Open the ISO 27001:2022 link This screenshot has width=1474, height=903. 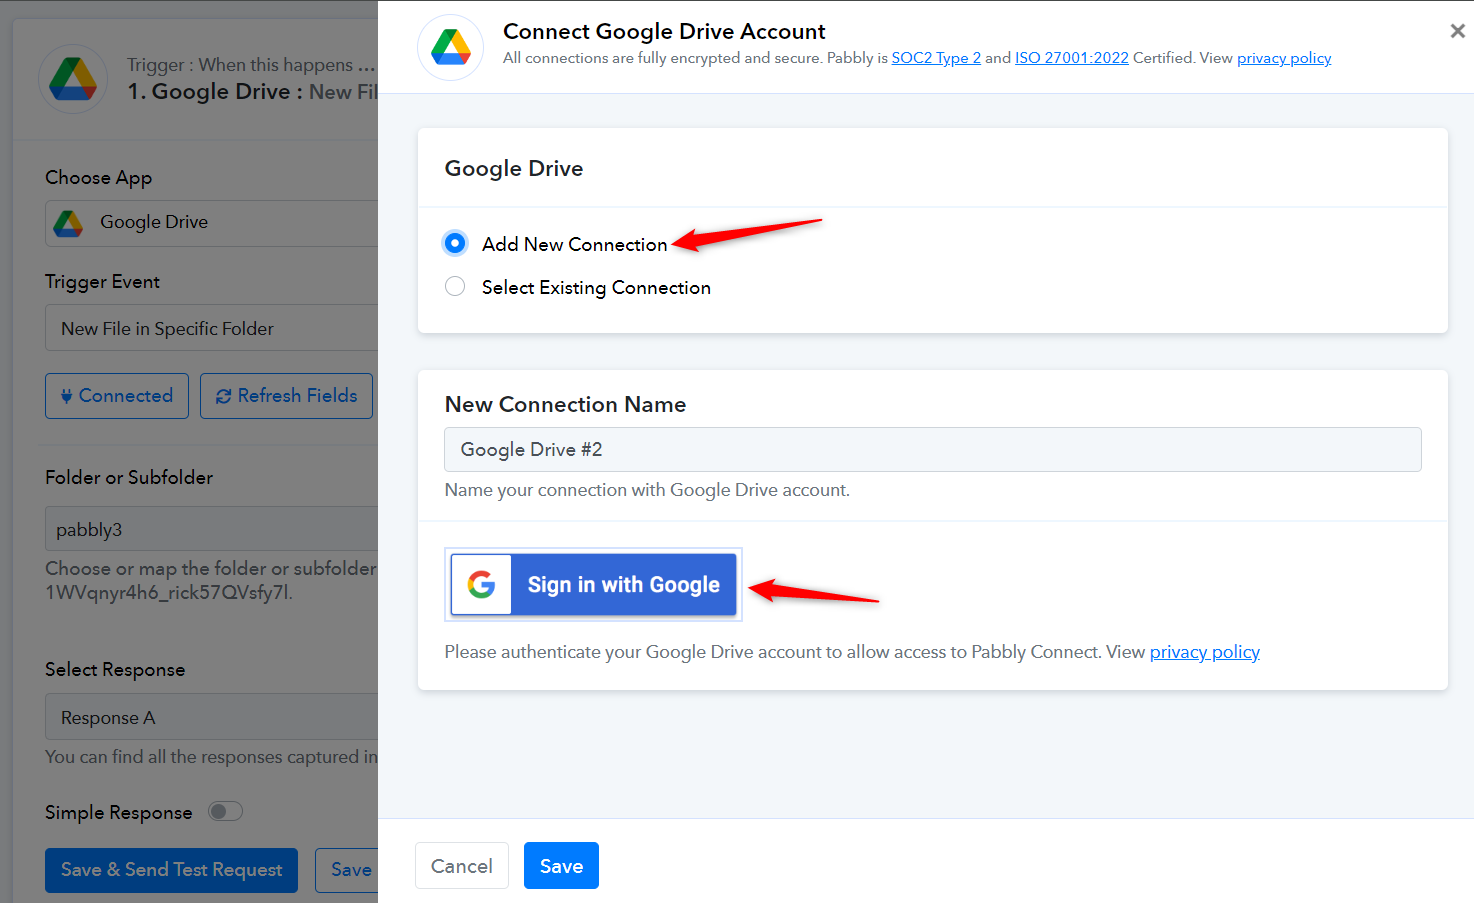(1072, 58)
